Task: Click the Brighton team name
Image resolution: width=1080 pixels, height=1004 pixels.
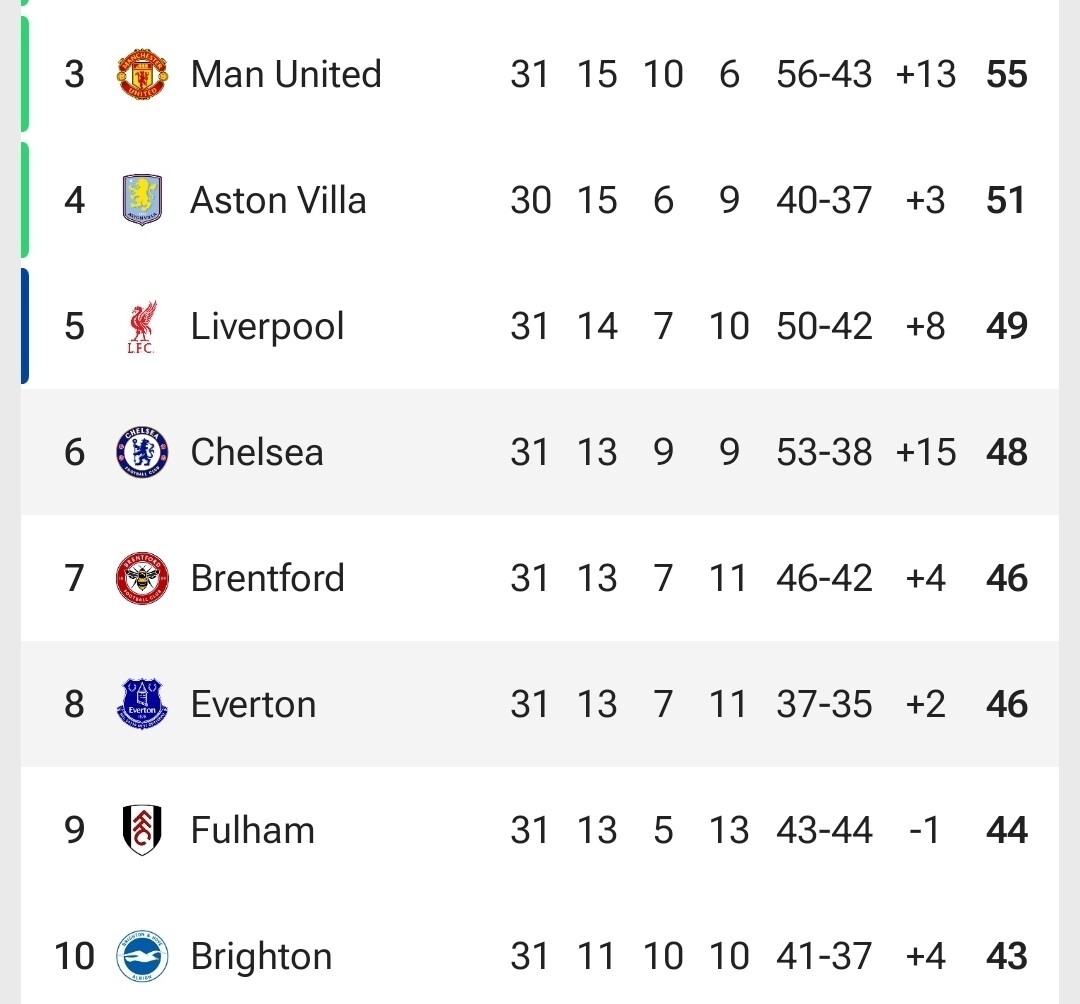Action: [x=261, y=956]
